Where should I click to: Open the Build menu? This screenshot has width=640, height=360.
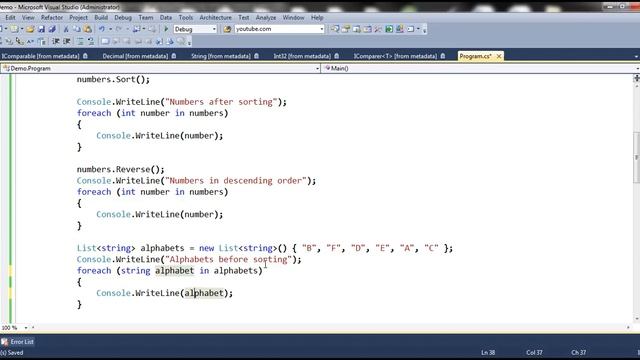point(101,18)
